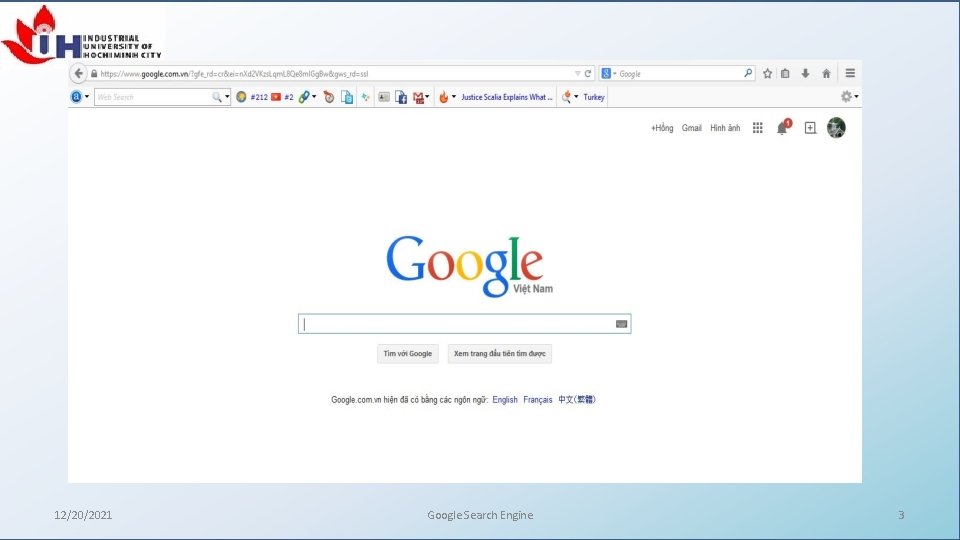The width and height of the screenshot is (960, 540).
Task: Click the blue document pages icon
Action: [347, 97]
